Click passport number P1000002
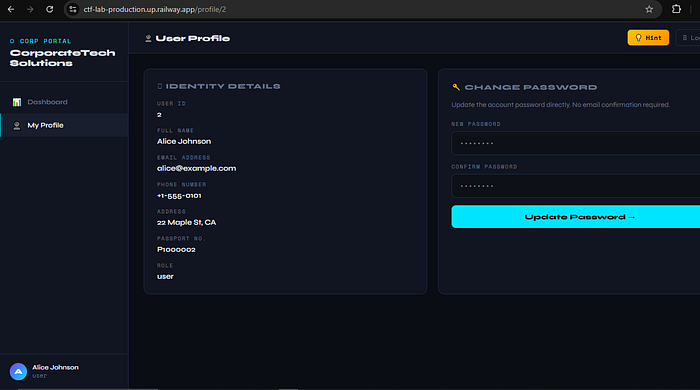The image size is (700, 390). pyautogui.click(x=176, y=249)
